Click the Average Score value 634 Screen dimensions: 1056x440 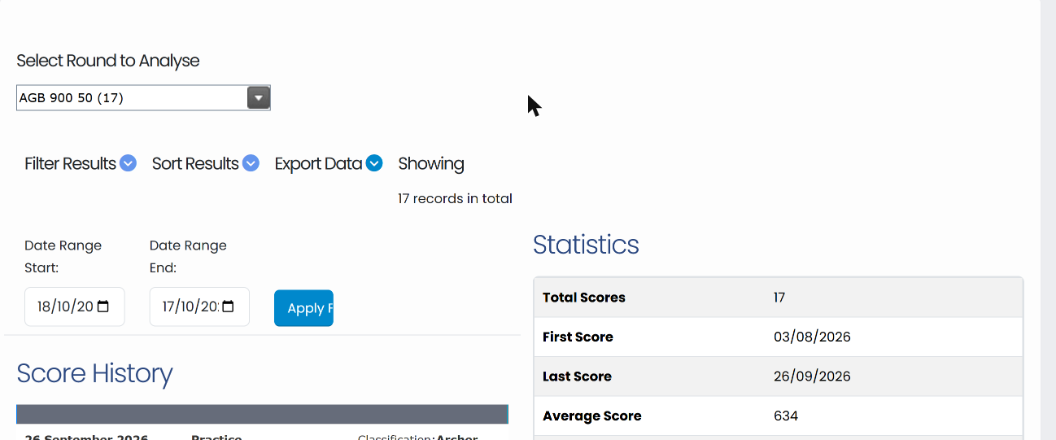point(786,416)
